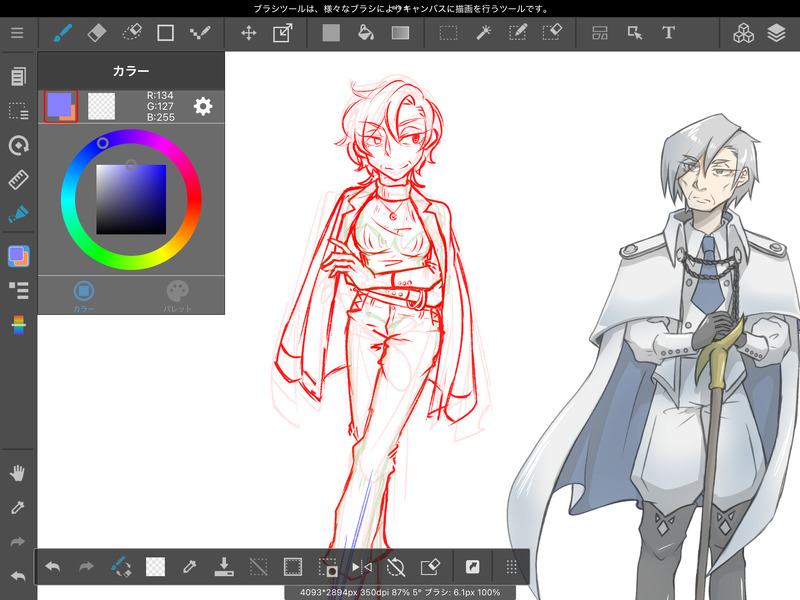Select the Brush tool in top toolbar

point(62,32)
